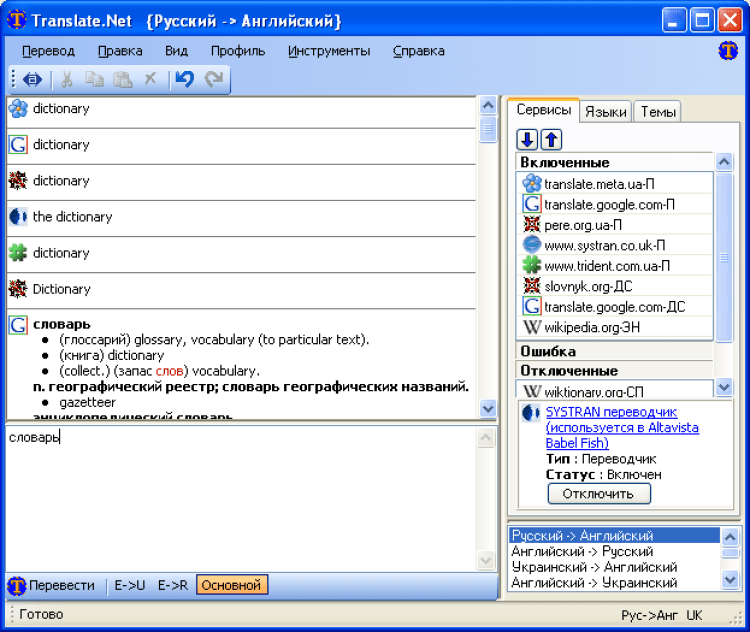750x632 pixels.
Task: Click the swap translation direction toolbar icon
Action: click(x=32, y=79)
